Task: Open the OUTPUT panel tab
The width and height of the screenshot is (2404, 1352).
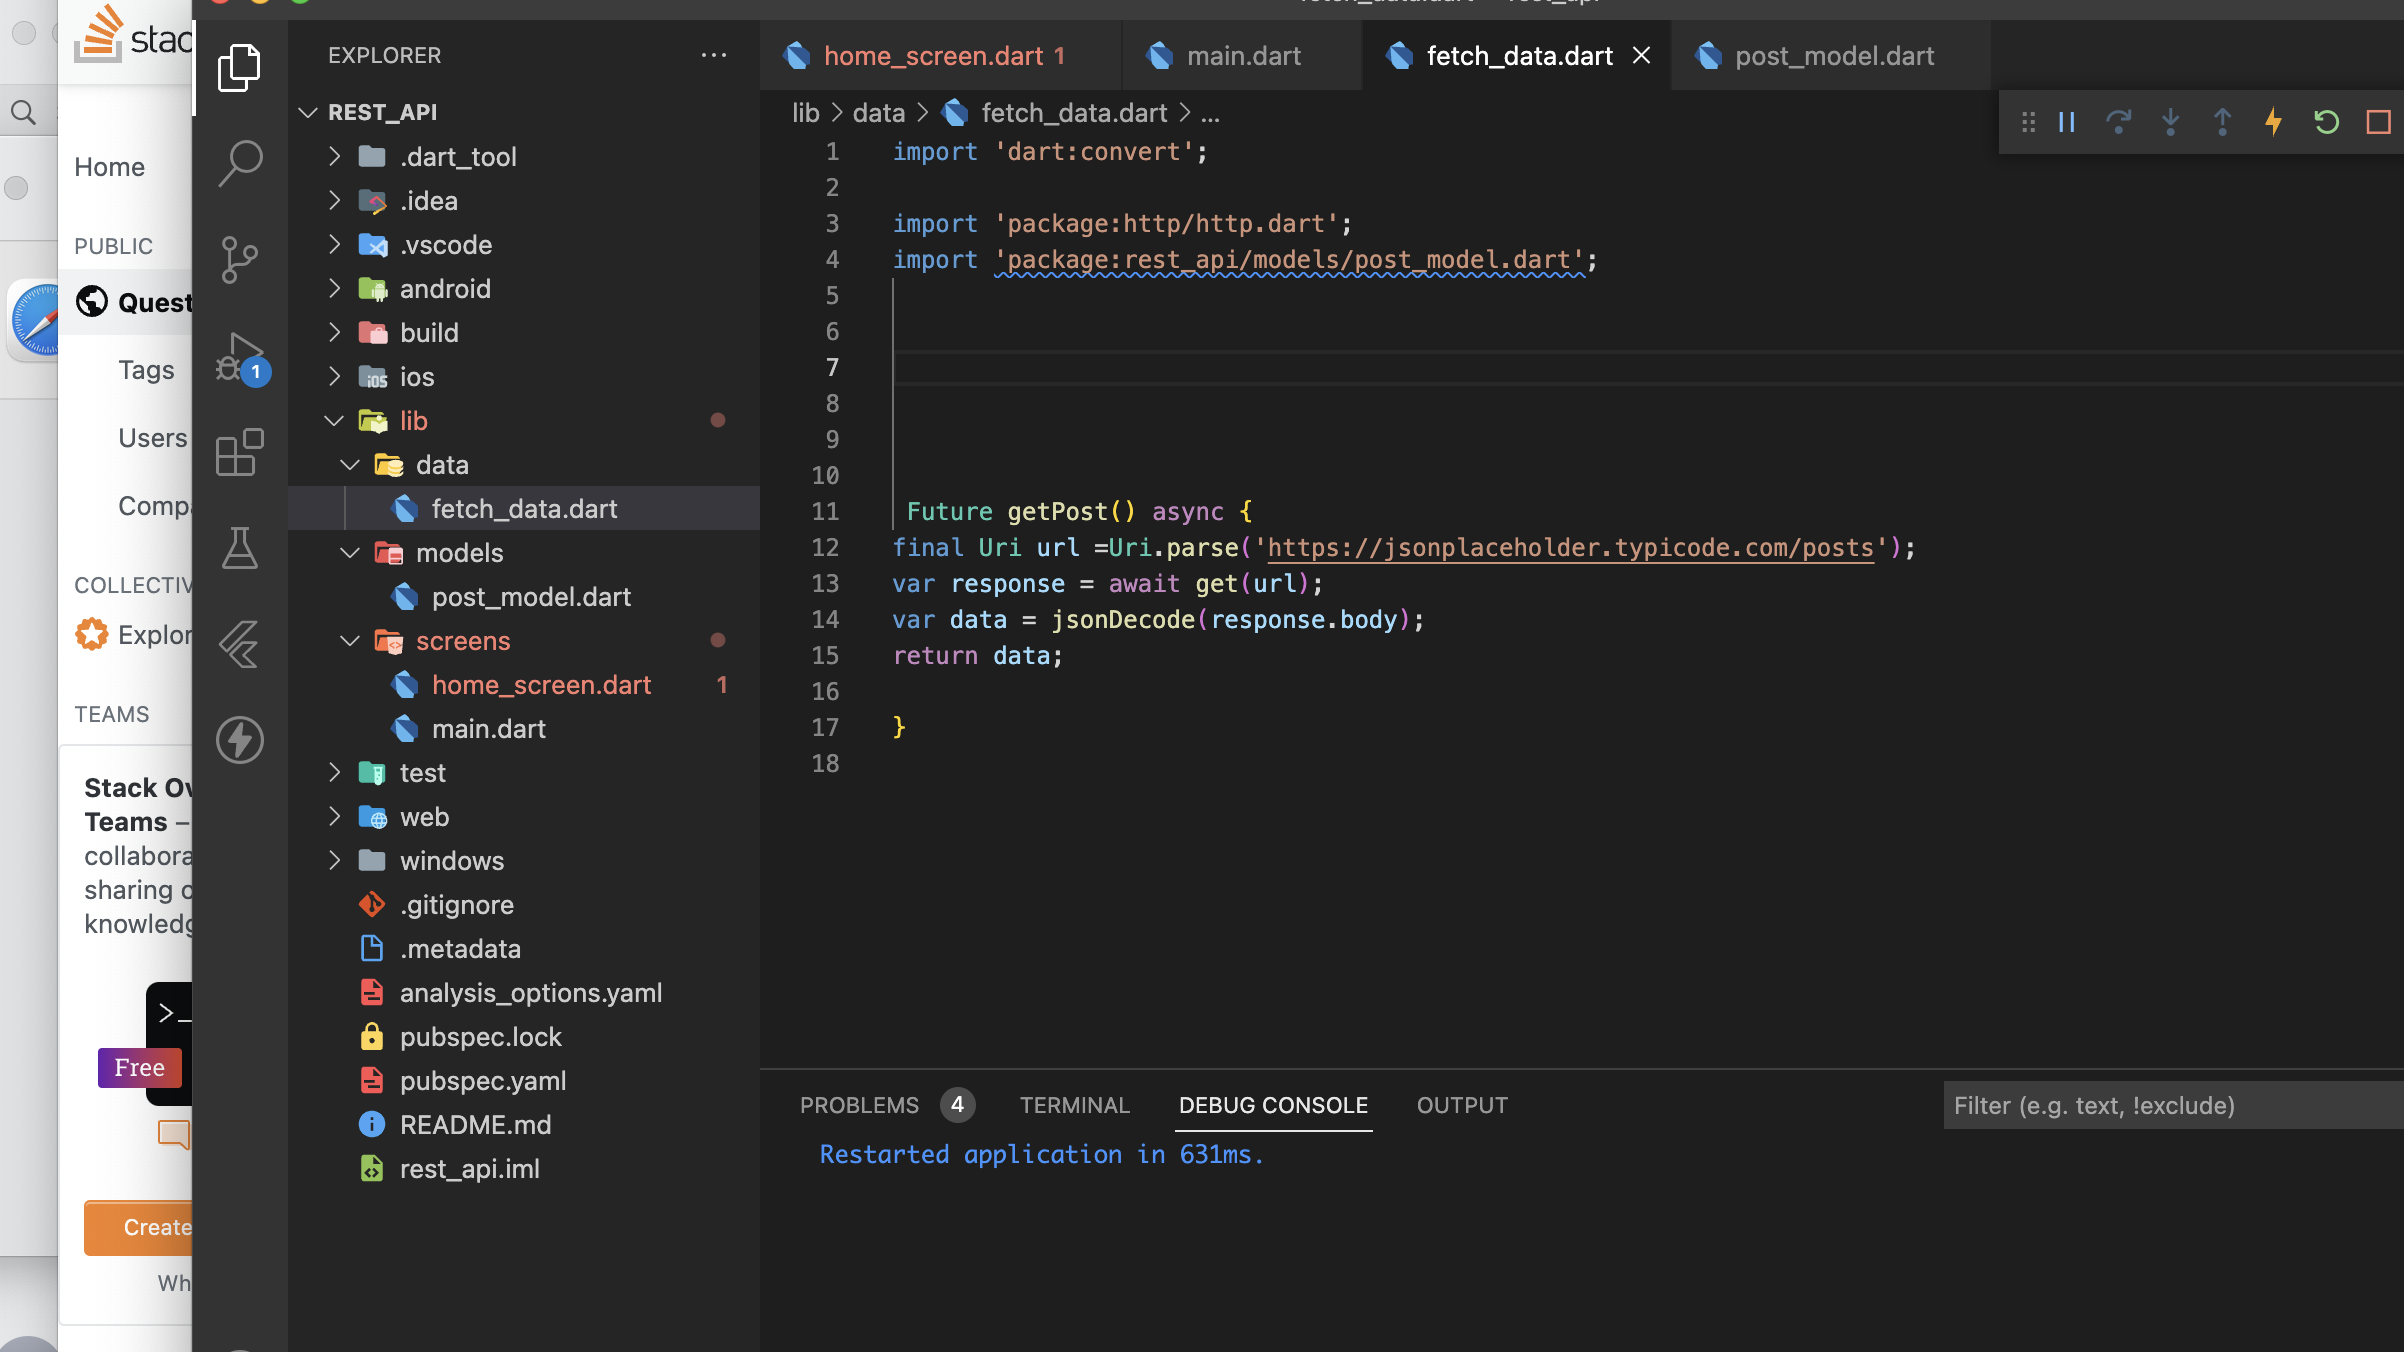Action: tap(1462, 1105)
